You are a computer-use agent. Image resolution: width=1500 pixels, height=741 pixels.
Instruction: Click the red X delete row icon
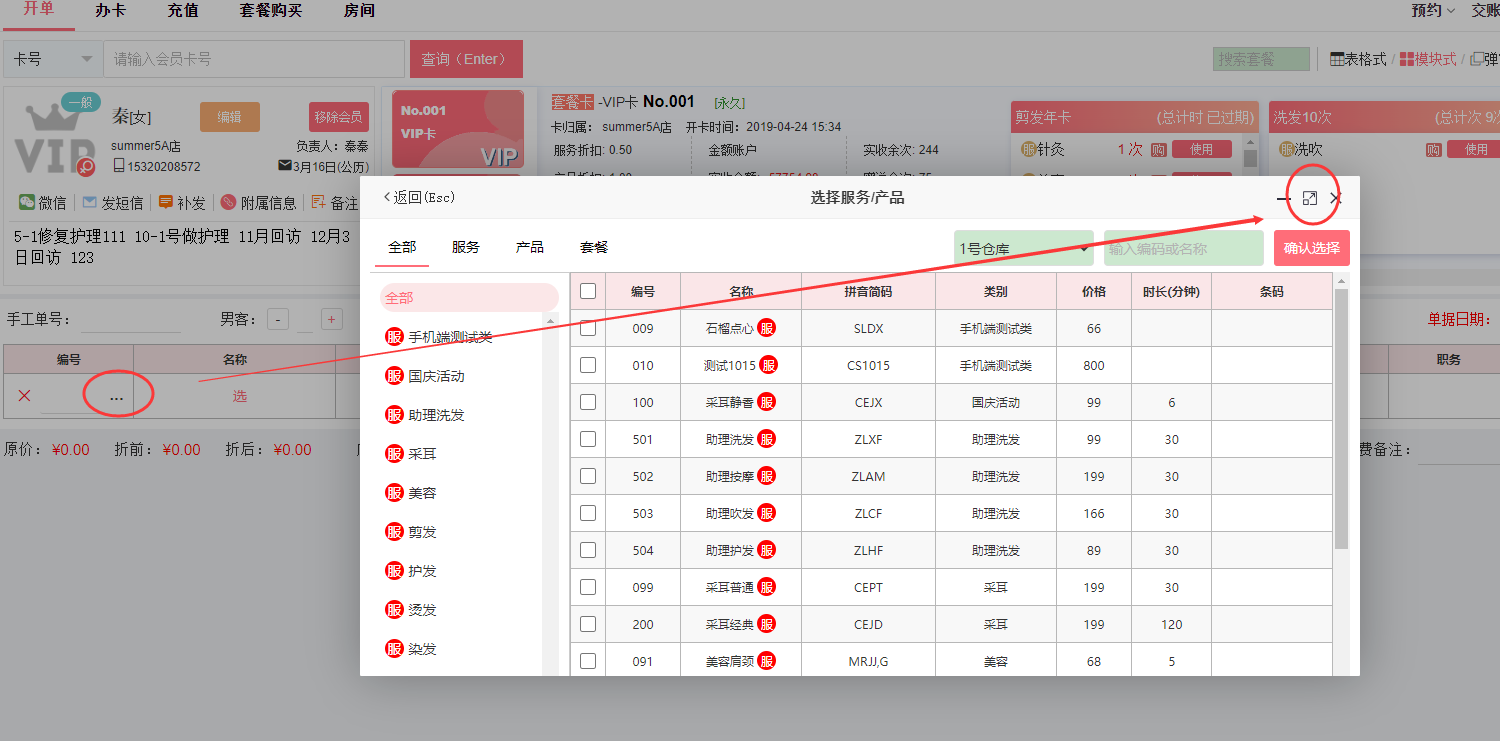24,396
